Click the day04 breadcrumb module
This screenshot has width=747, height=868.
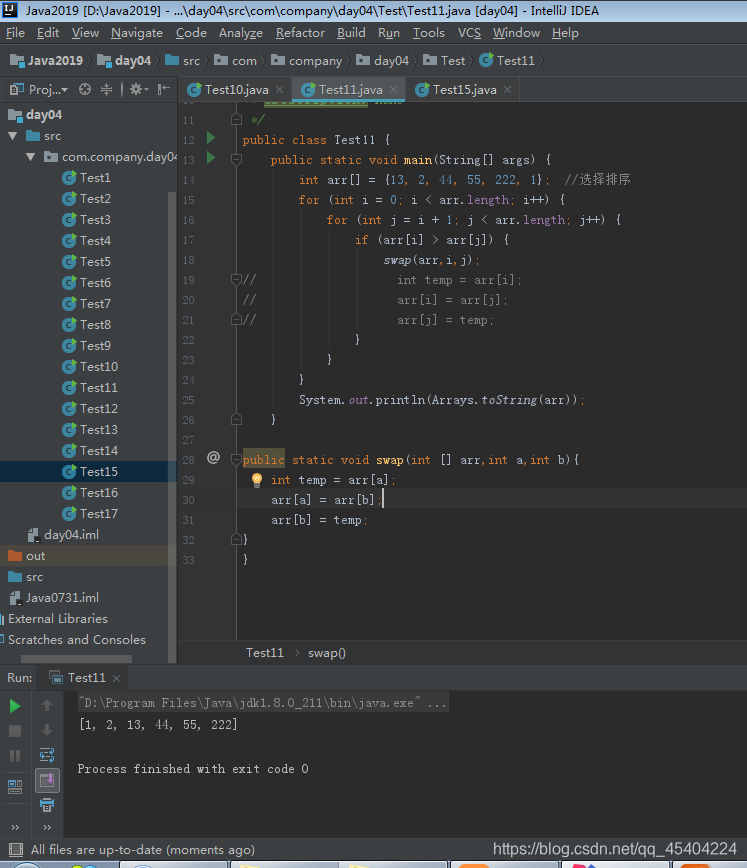125,60
